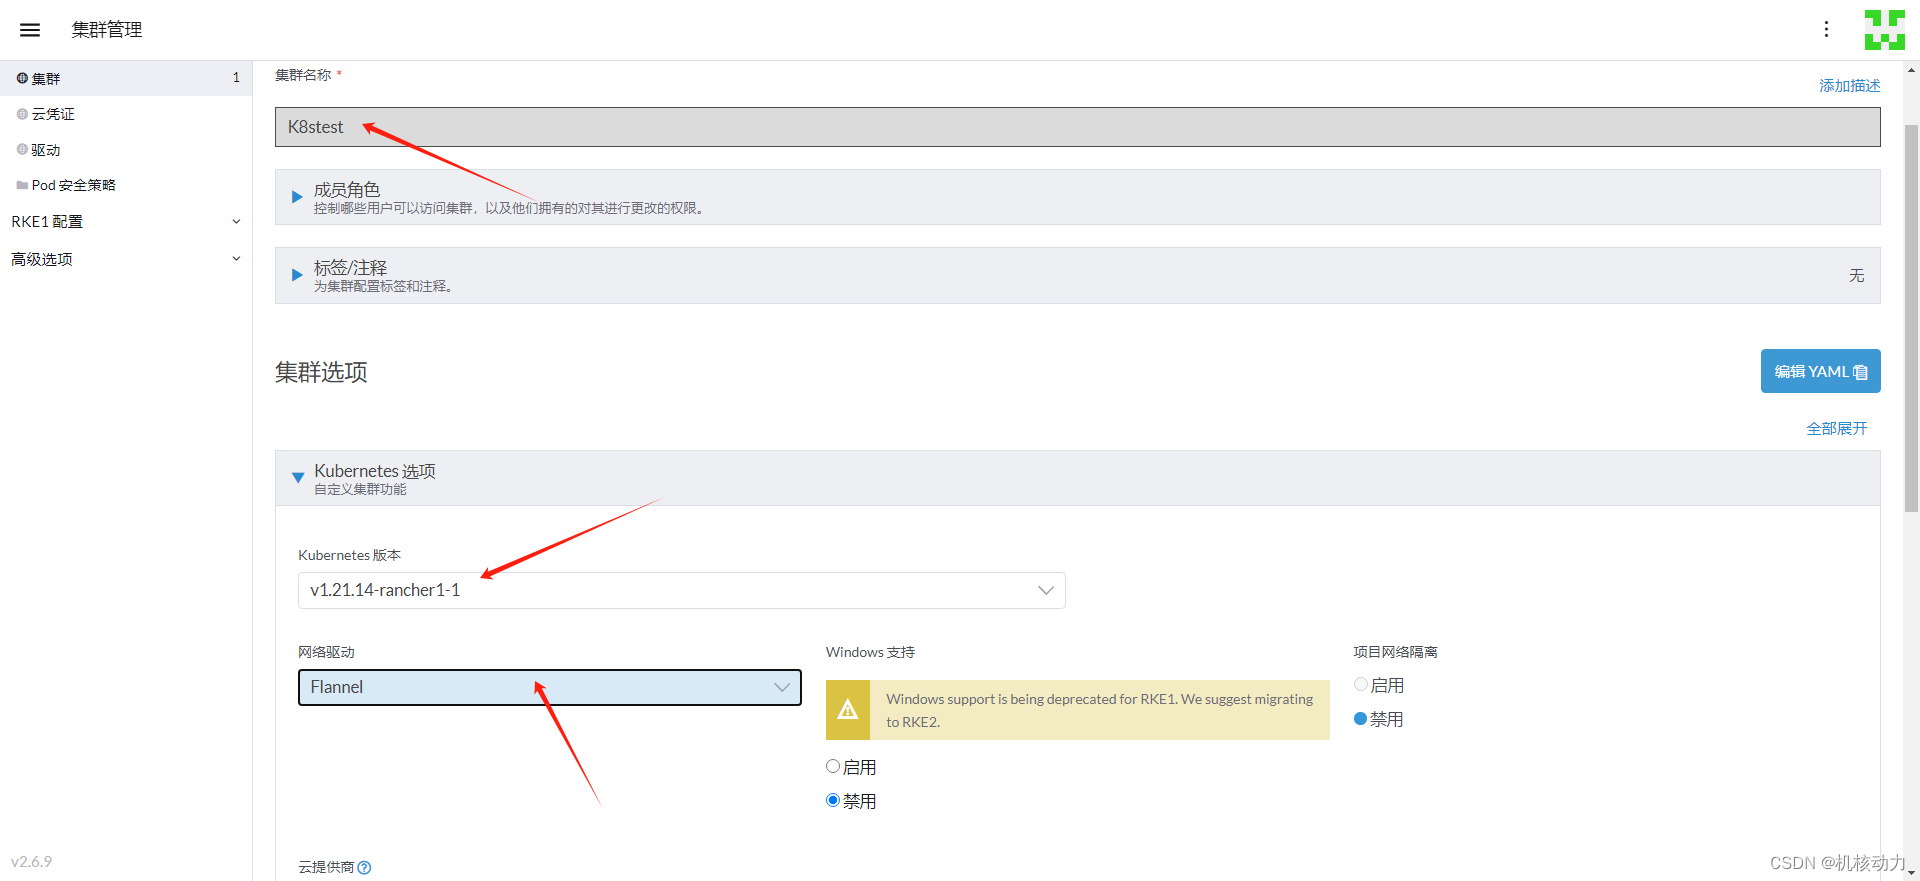Click the 集群管理 header title
This screenshot has width=1920, height=881.
click(107, 30)
